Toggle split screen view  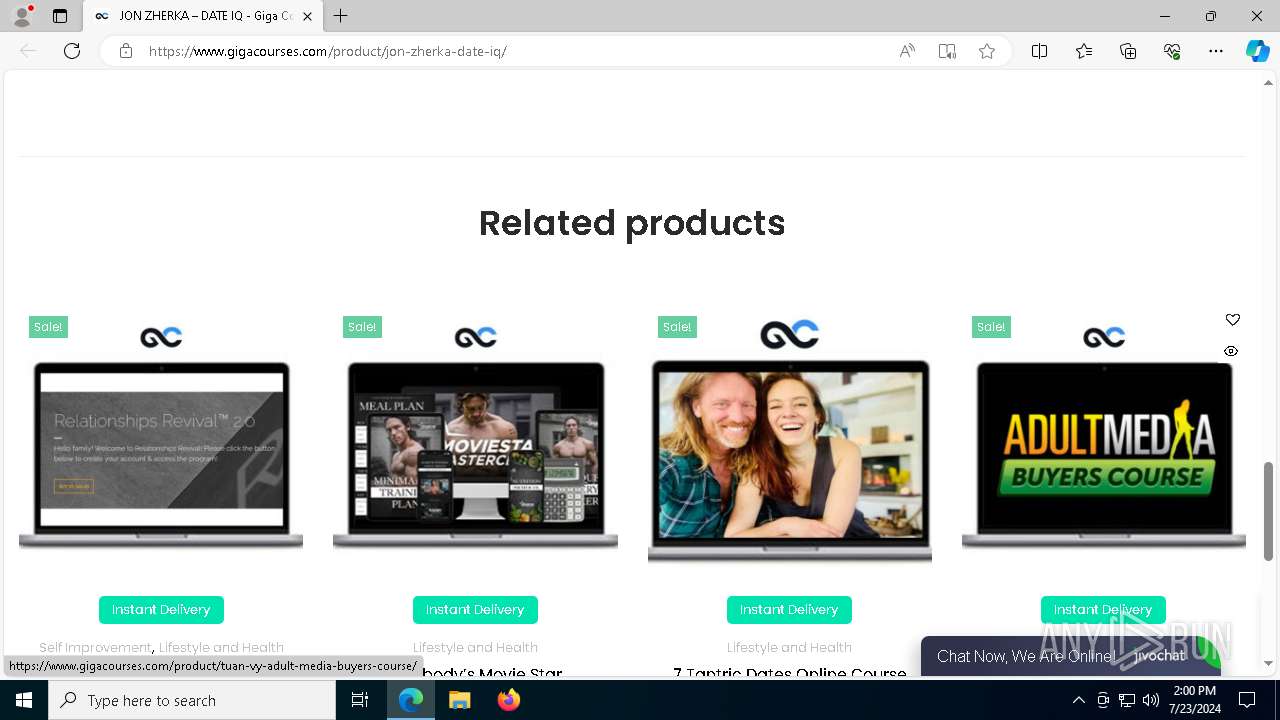tap(1039, 51)
